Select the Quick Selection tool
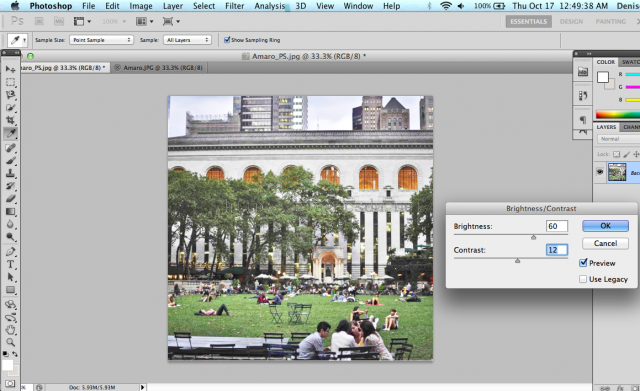Image resolution: width=640 pixels, height=391 pixels. (10, 108)
